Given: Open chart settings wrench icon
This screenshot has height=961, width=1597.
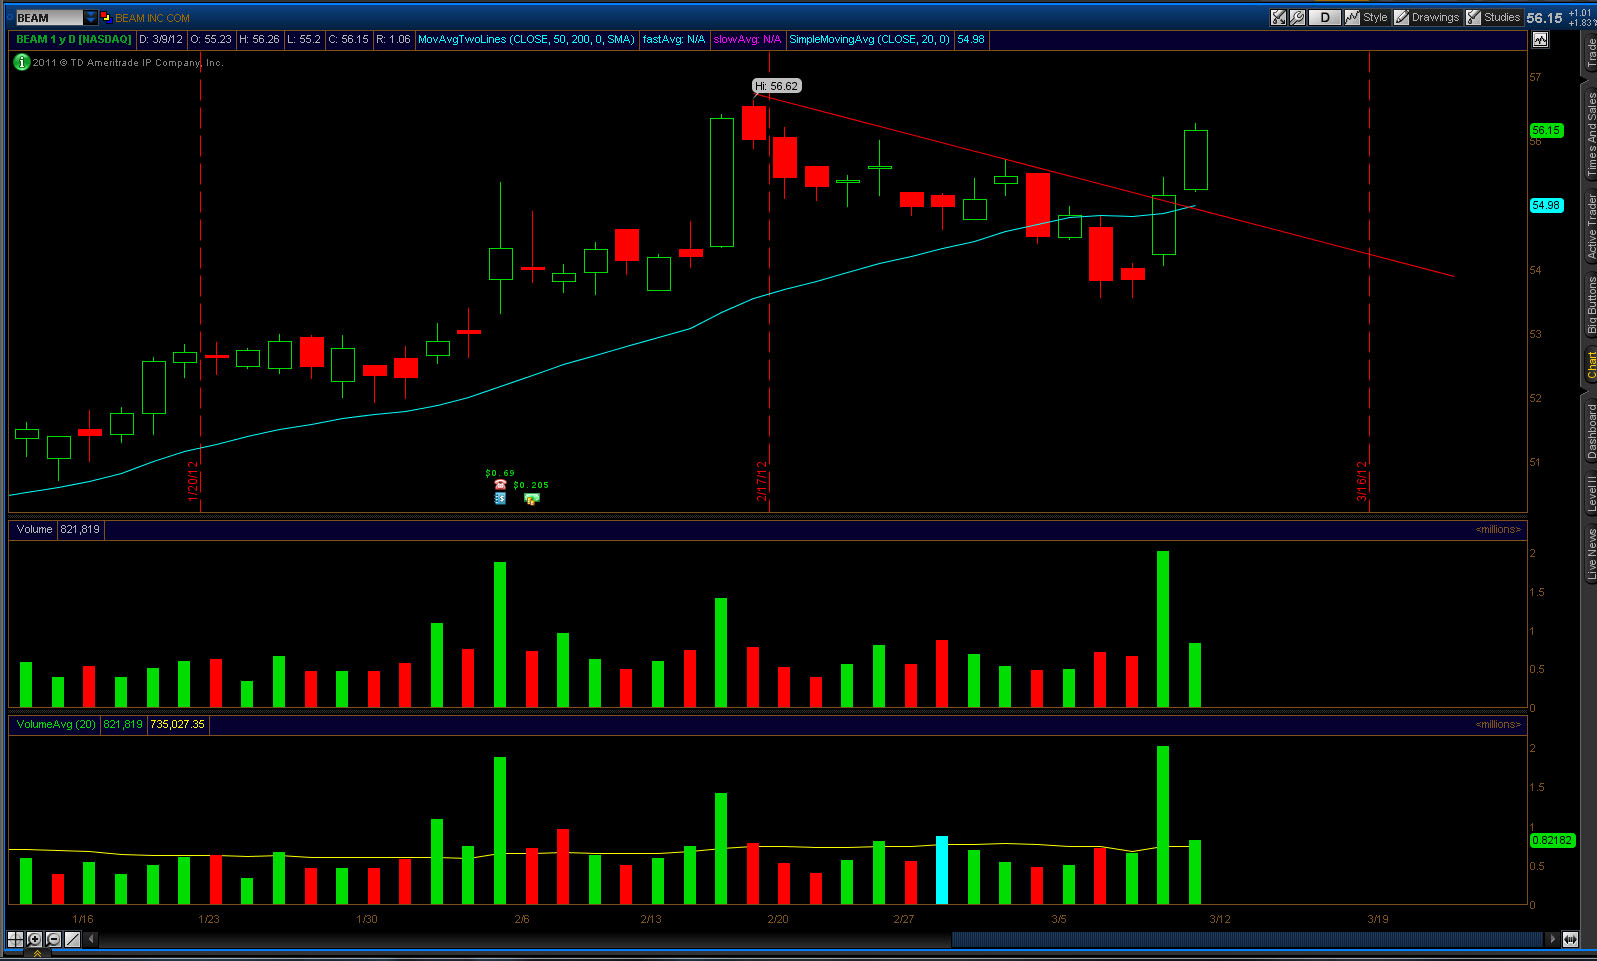Looking at the screenshot, I should pos(1297,17).
